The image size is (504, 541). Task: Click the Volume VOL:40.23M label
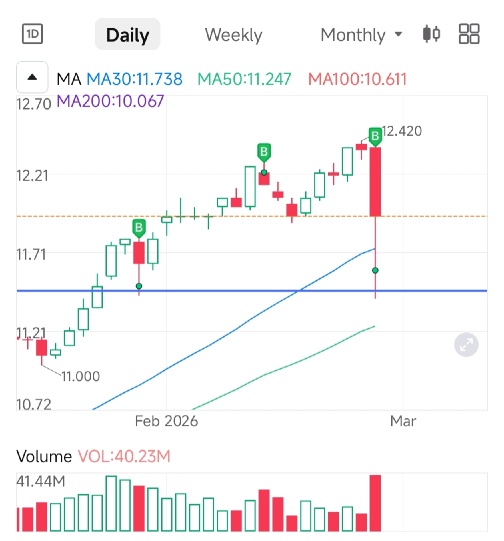[x=93, y=456]
